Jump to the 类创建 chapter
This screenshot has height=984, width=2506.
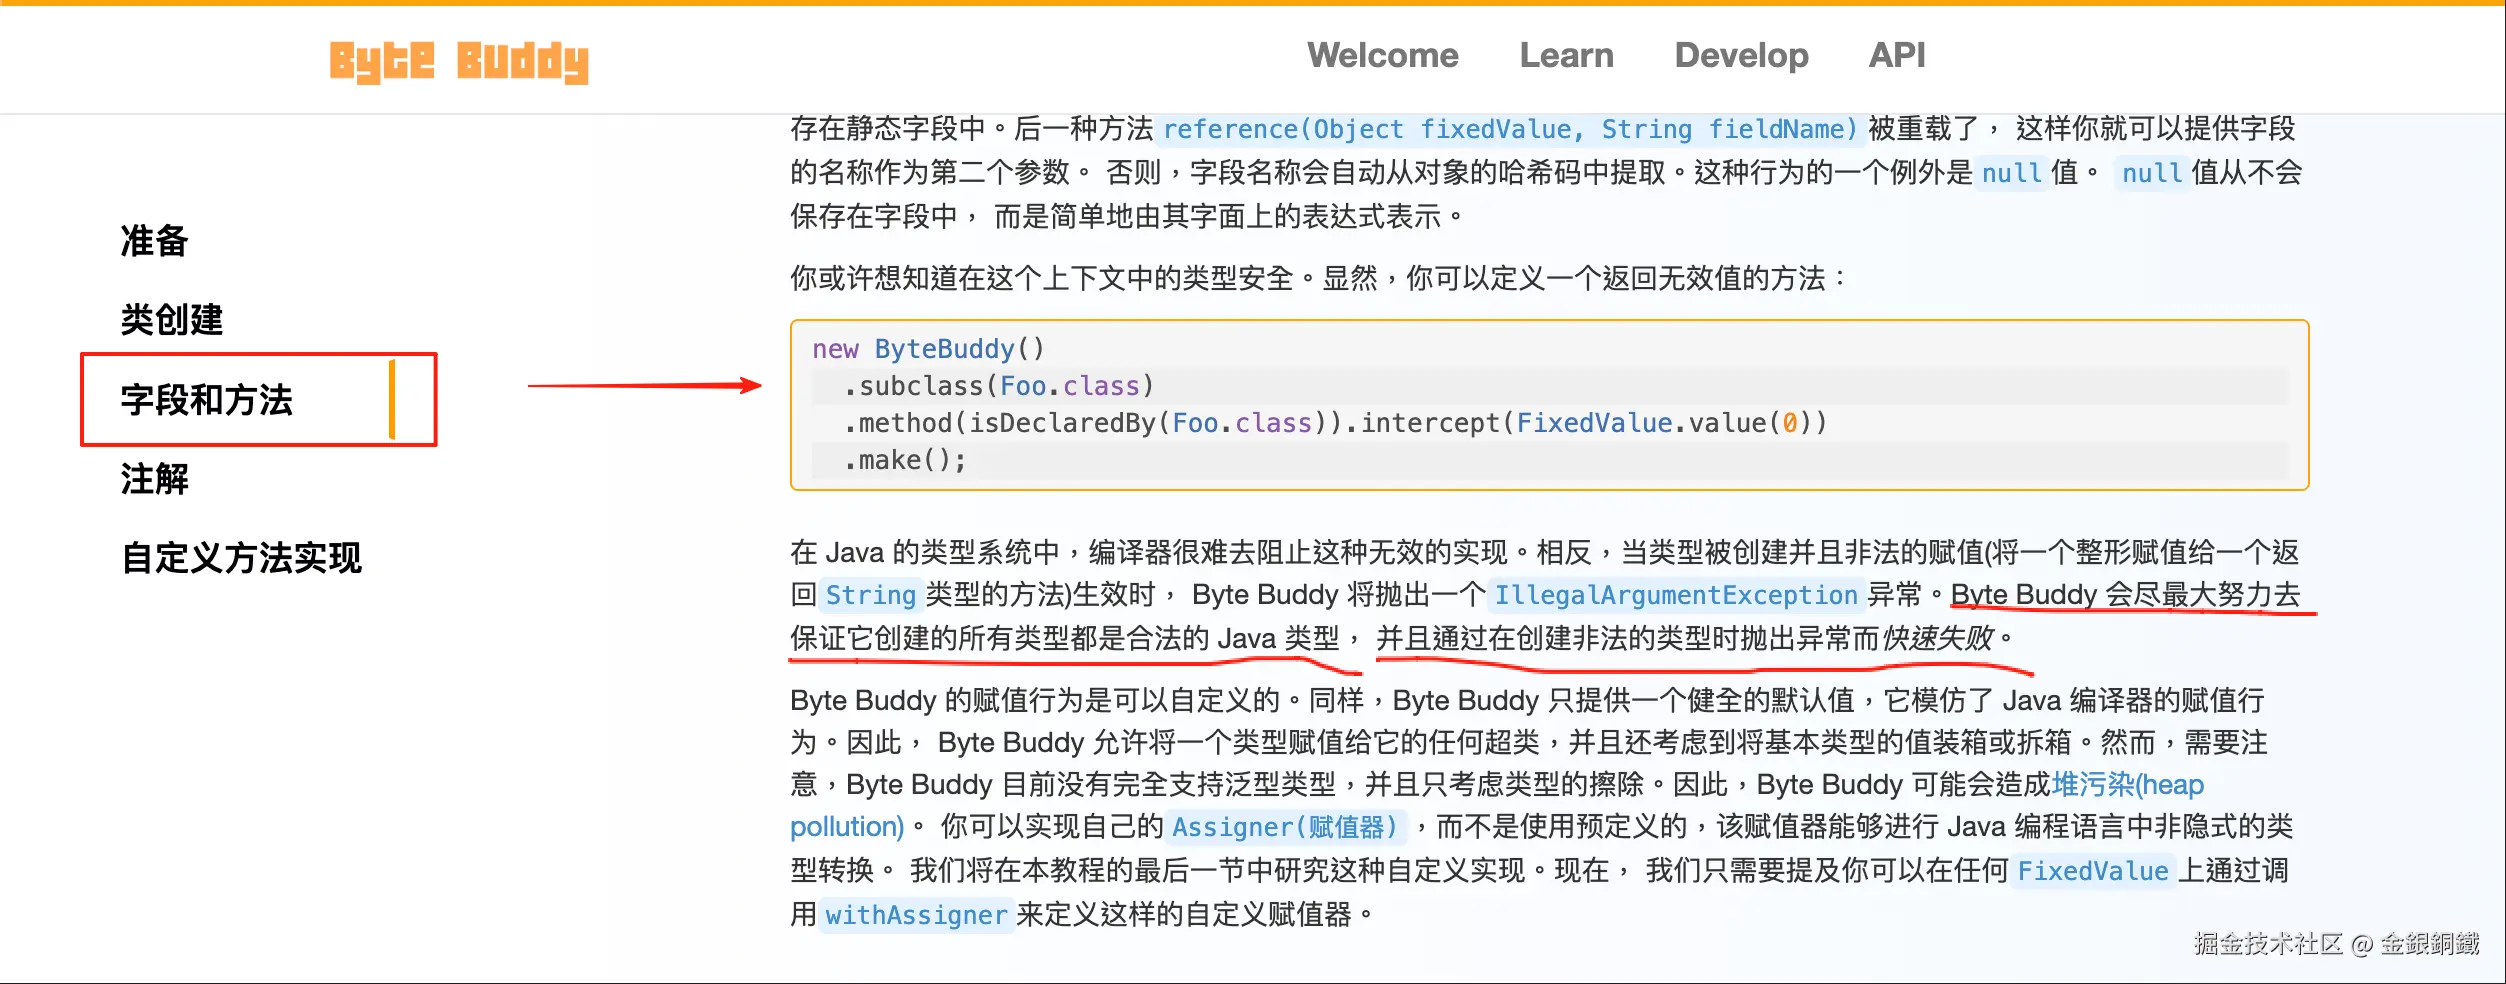[x=171, y=320]
